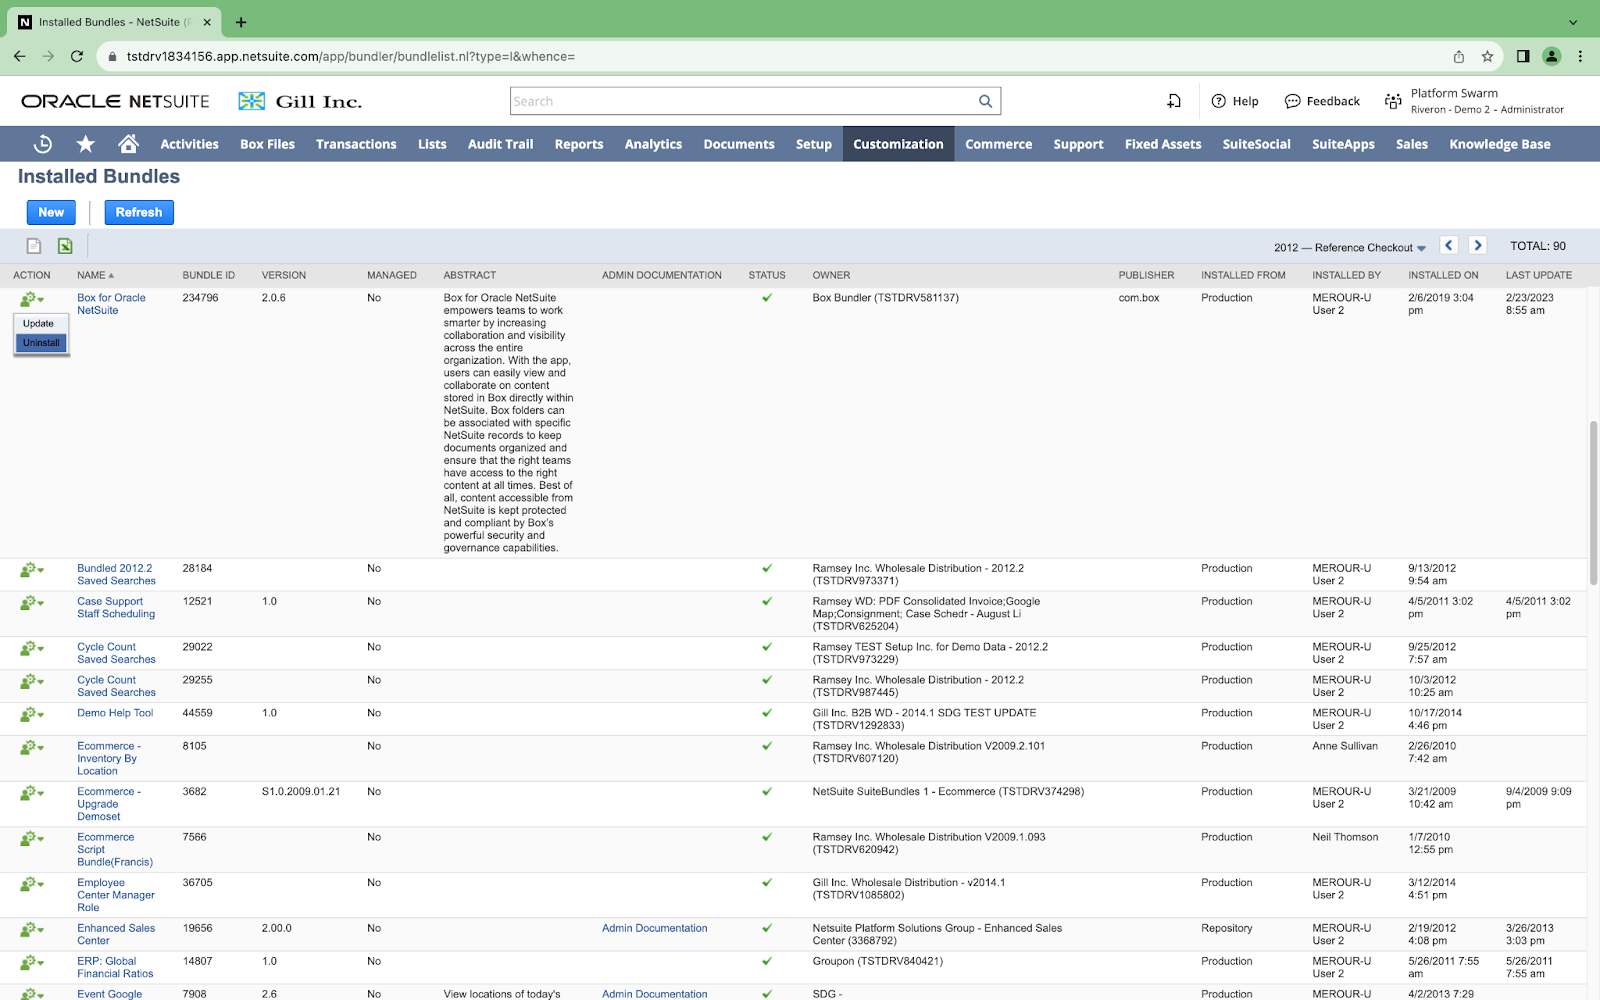The image size is (1600, 1000).
Task: Choose Update in the action menu
Action: [39, 324]
